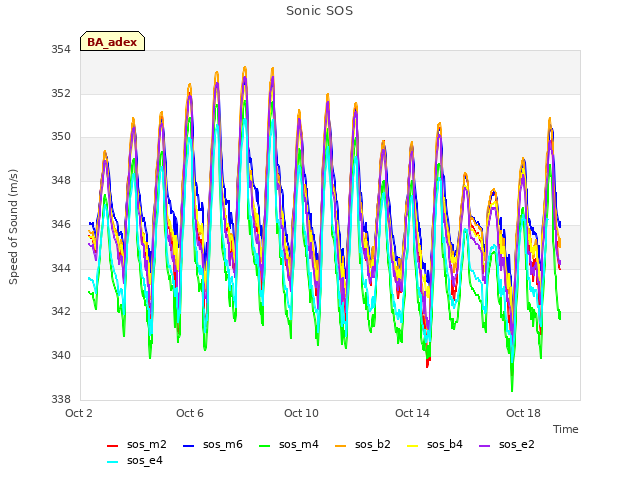
Task: Click the Oct 14 x-axis tick label
Action: pyautogui.click(x=412, y=413)
